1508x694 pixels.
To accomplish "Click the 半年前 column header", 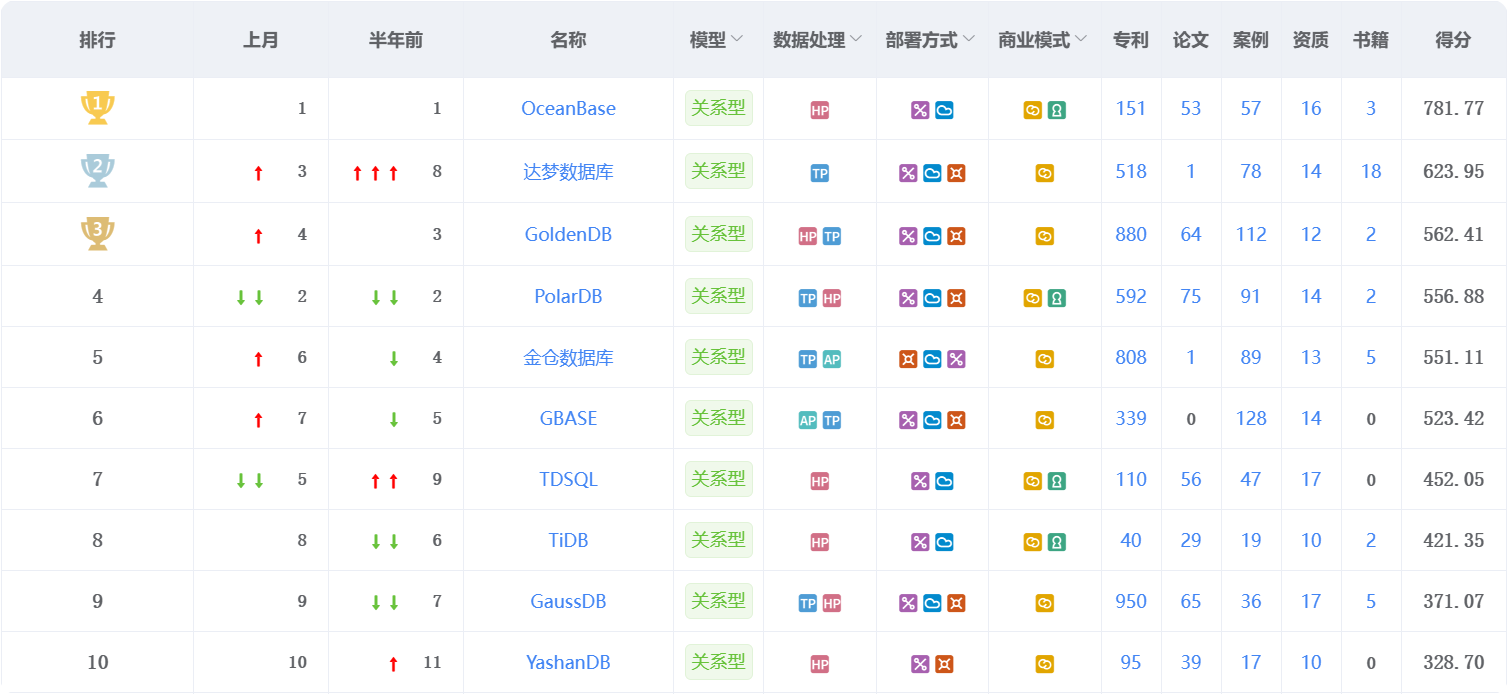I will point(396,40).
